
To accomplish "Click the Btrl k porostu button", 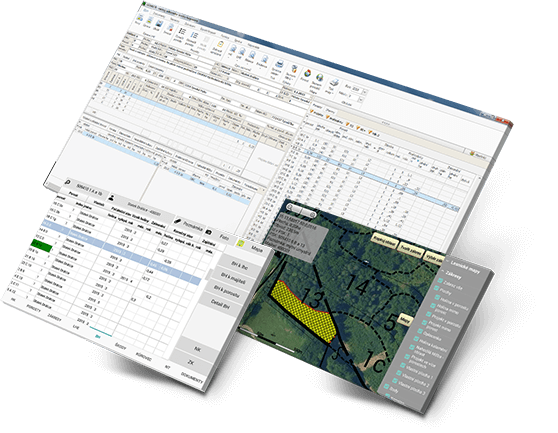I will tap(226, 291).
